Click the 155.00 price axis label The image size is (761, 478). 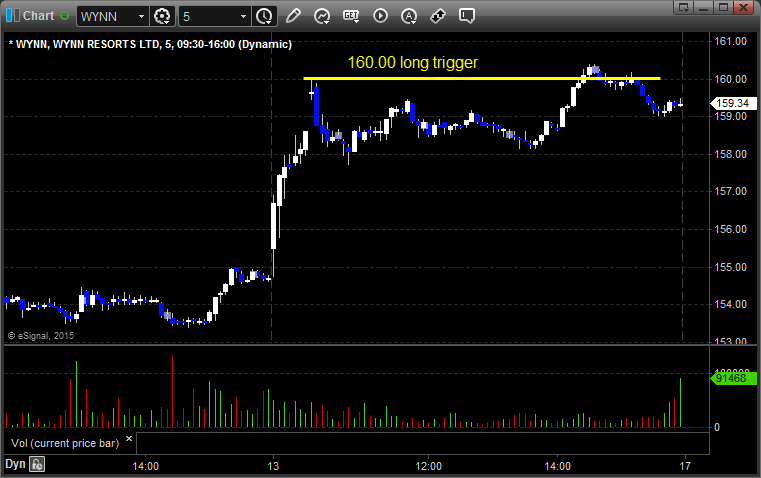pos(730,267)
